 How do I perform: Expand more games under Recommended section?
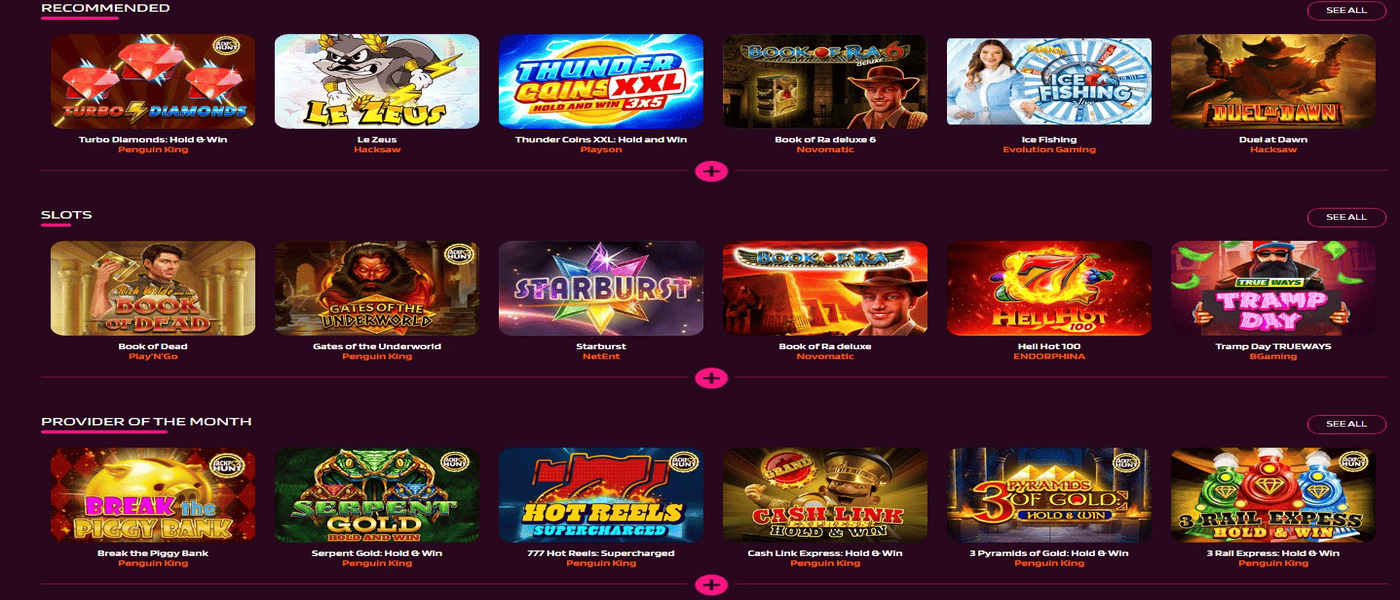tap(711, 171)
